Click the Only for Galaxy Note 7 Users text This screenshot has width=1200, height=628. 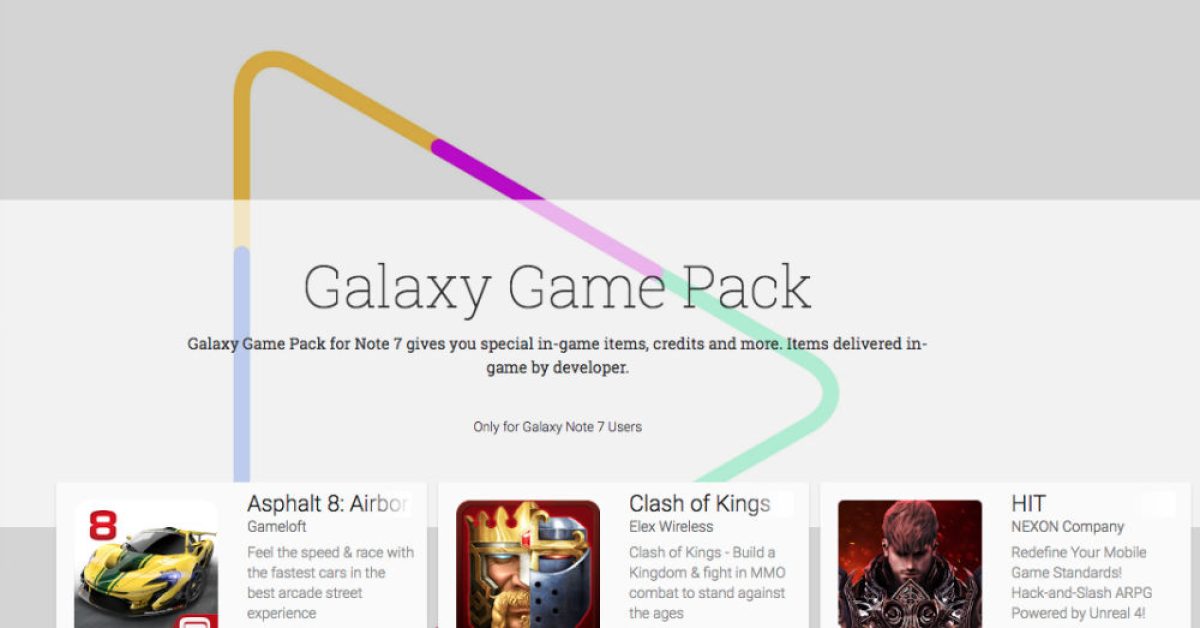(557, 427)
